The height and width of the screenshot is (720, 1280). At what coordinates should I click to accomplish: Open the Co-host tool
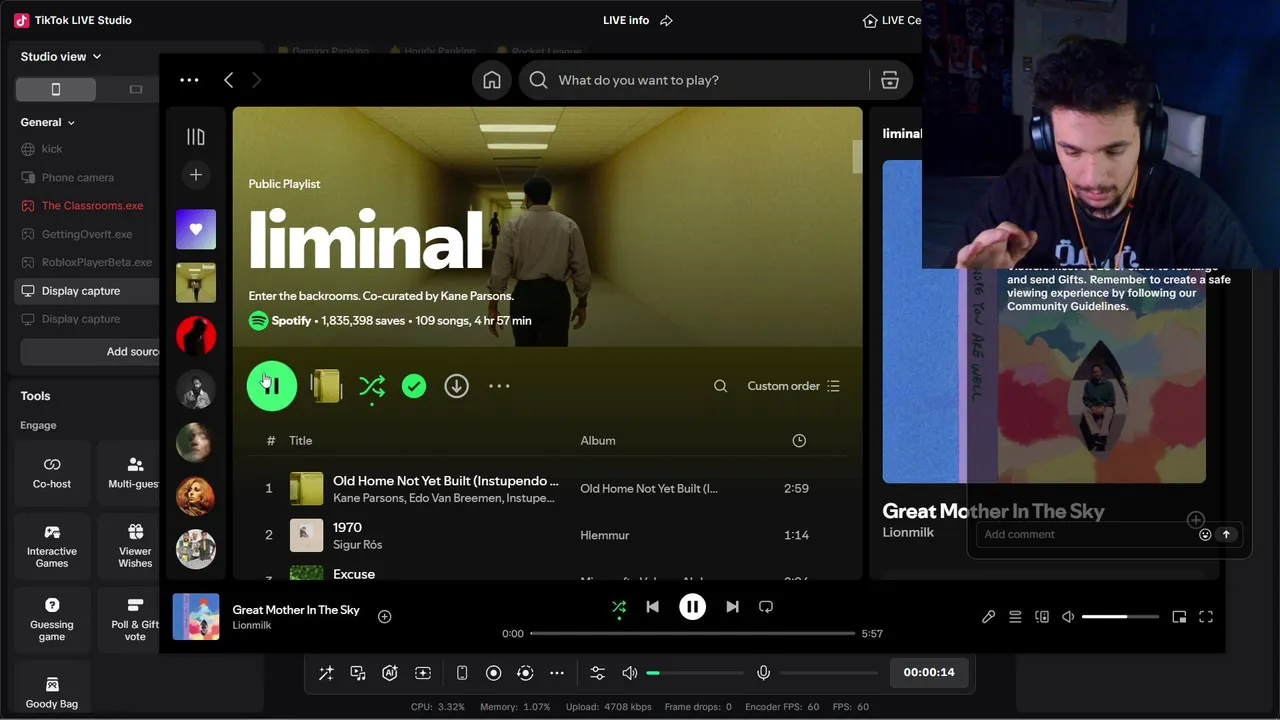point(52,474)
